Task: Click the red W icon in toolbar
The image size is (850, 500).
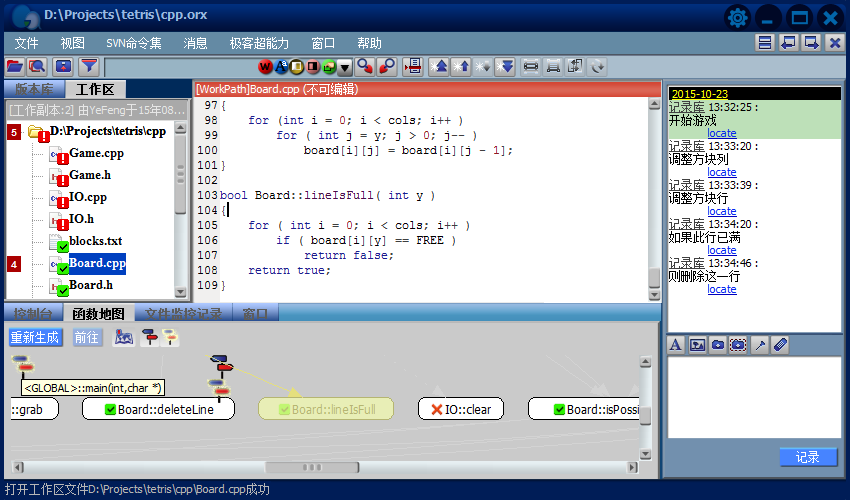Action: 265,67
